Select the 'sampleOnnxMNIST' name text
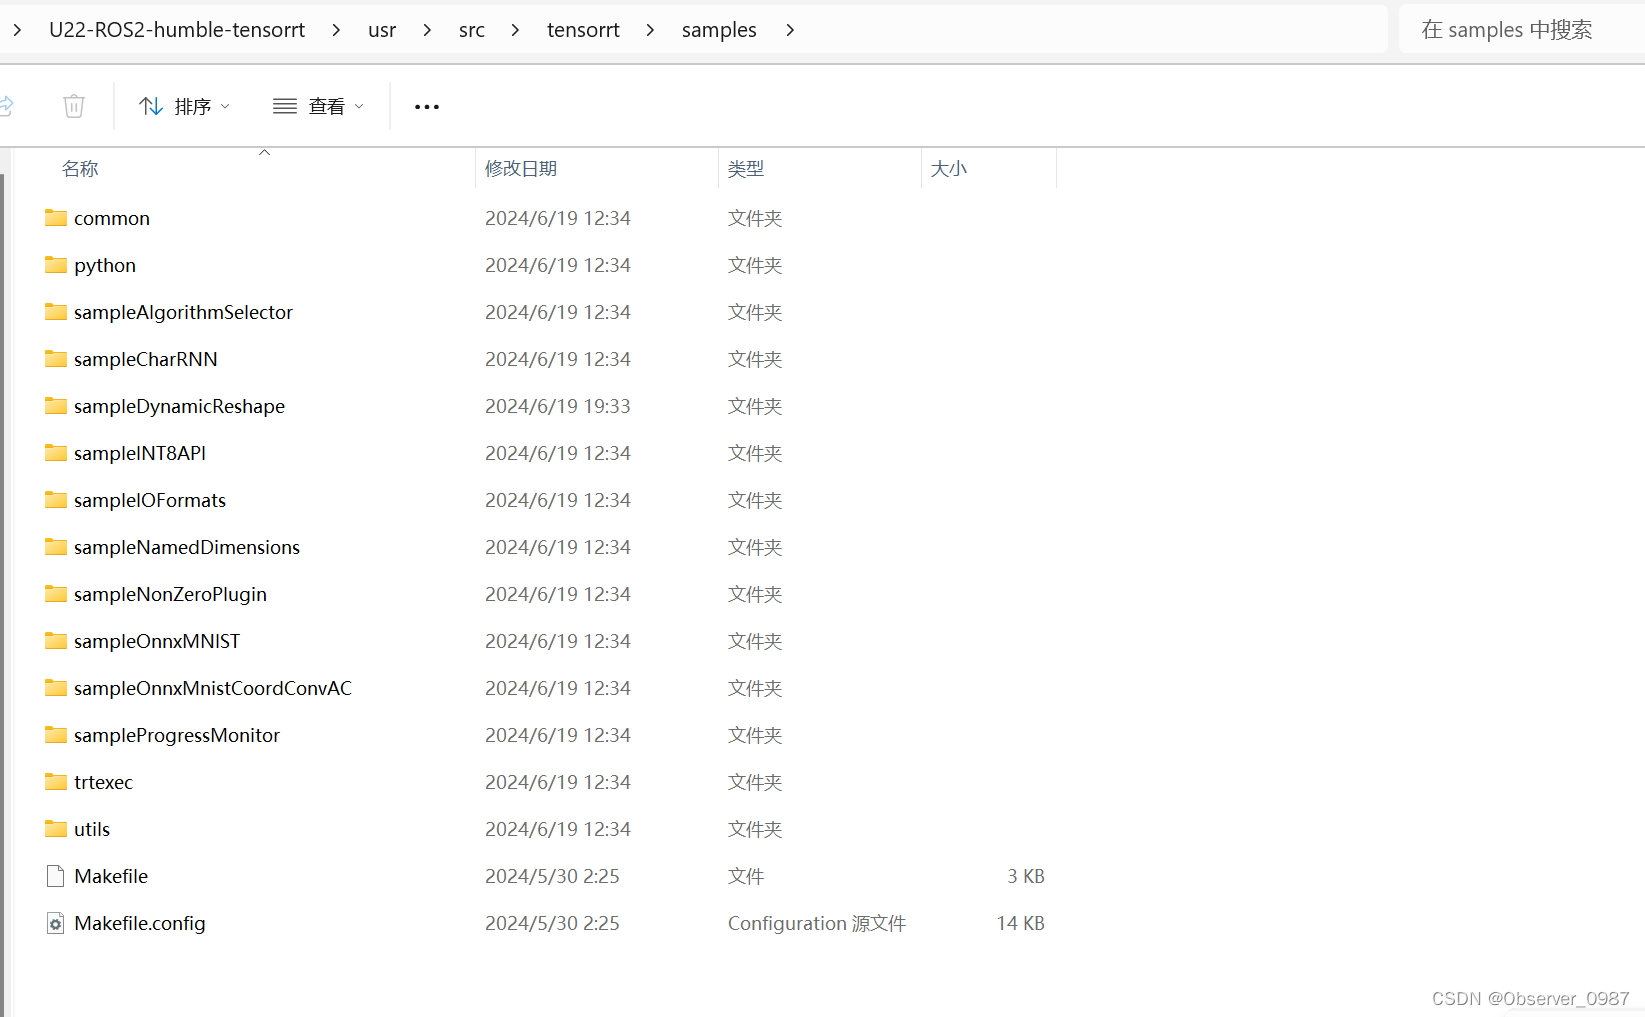1645x1017 pixels. [x=157, y=641]
